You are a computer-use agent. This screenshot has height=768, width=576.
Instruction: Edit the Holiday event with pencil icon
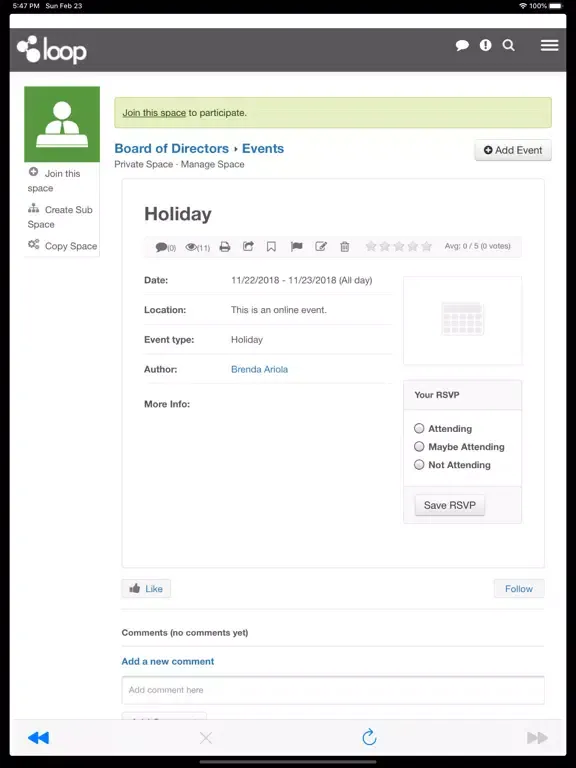click(321, 246)
